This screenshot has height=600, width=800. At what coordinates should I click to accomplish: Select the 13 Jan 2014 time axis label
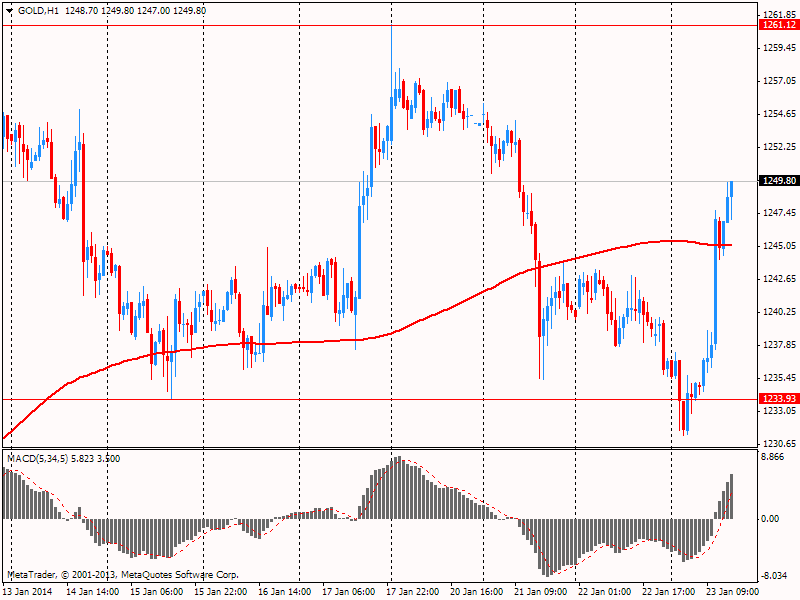(x=27, y=592)
